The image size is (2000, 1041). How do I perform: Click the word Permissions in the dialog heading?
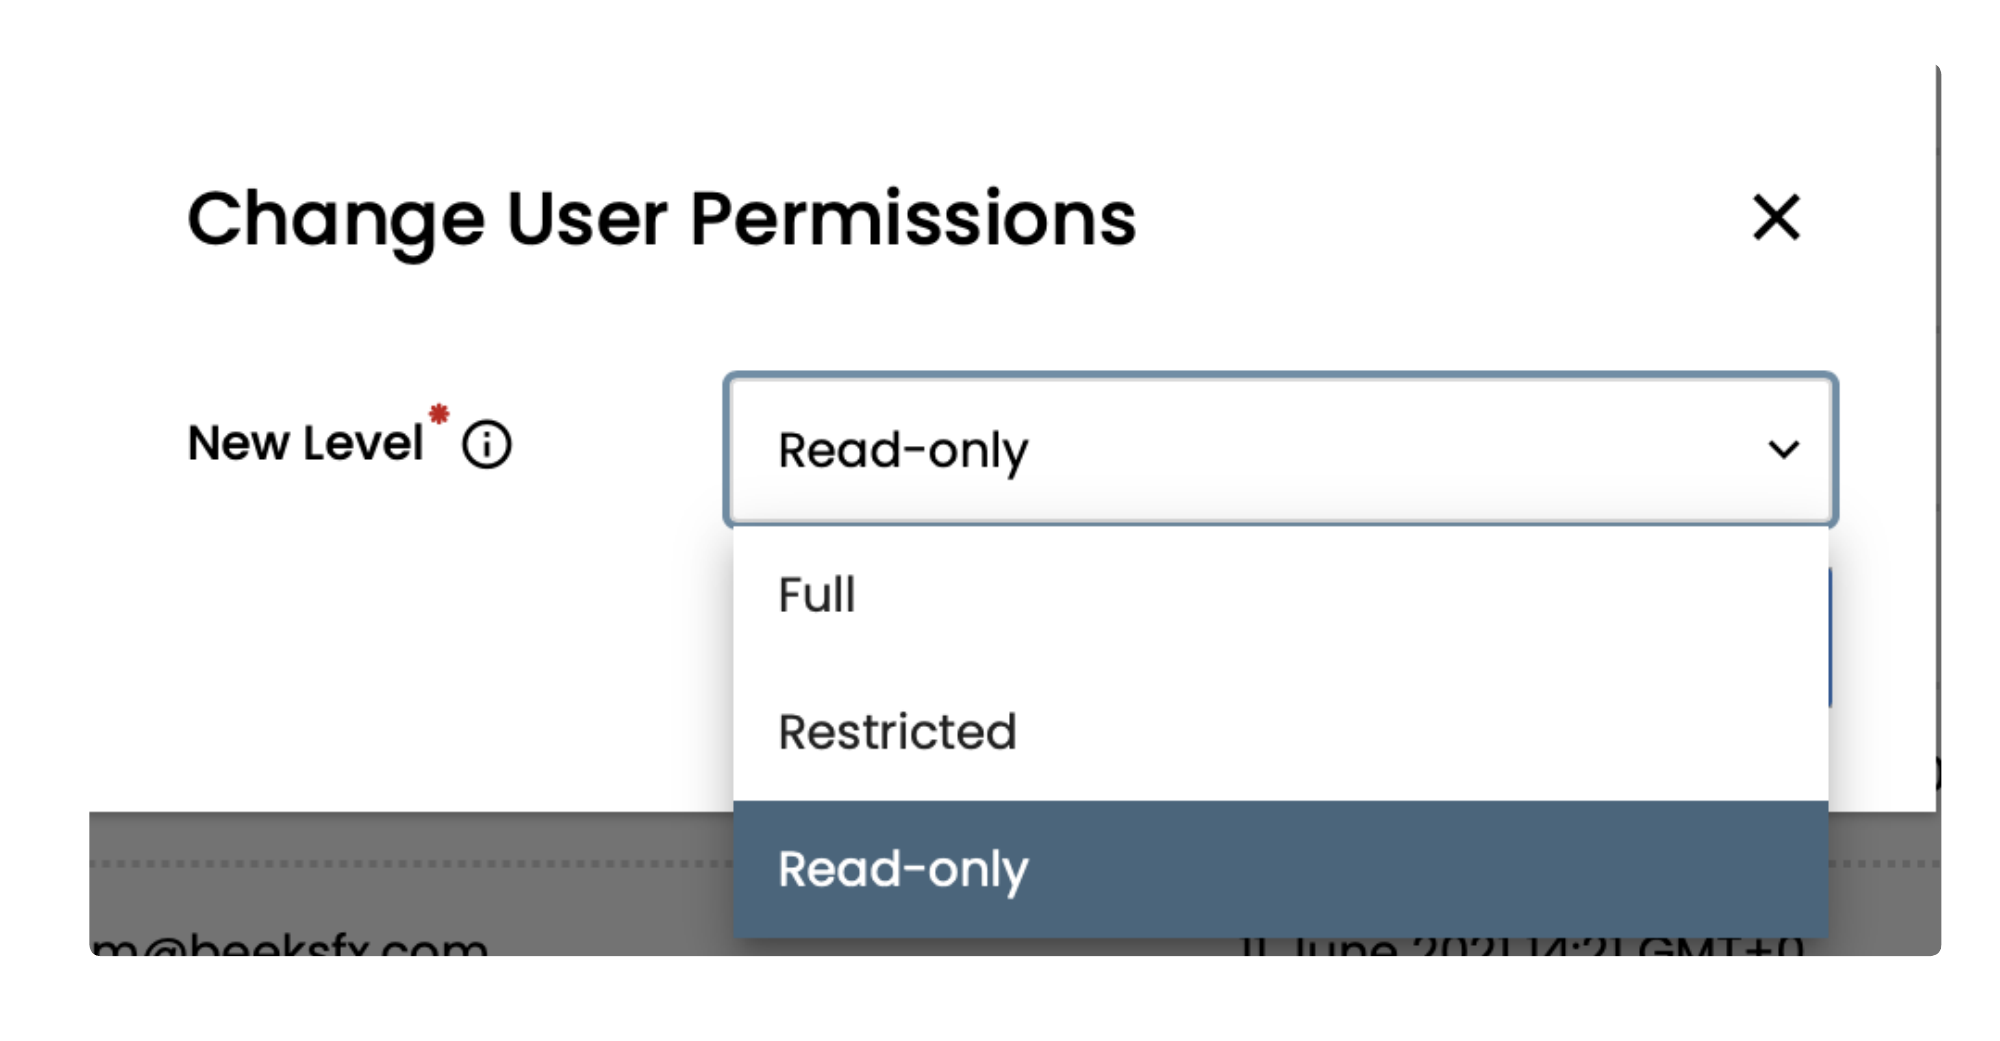912,220
